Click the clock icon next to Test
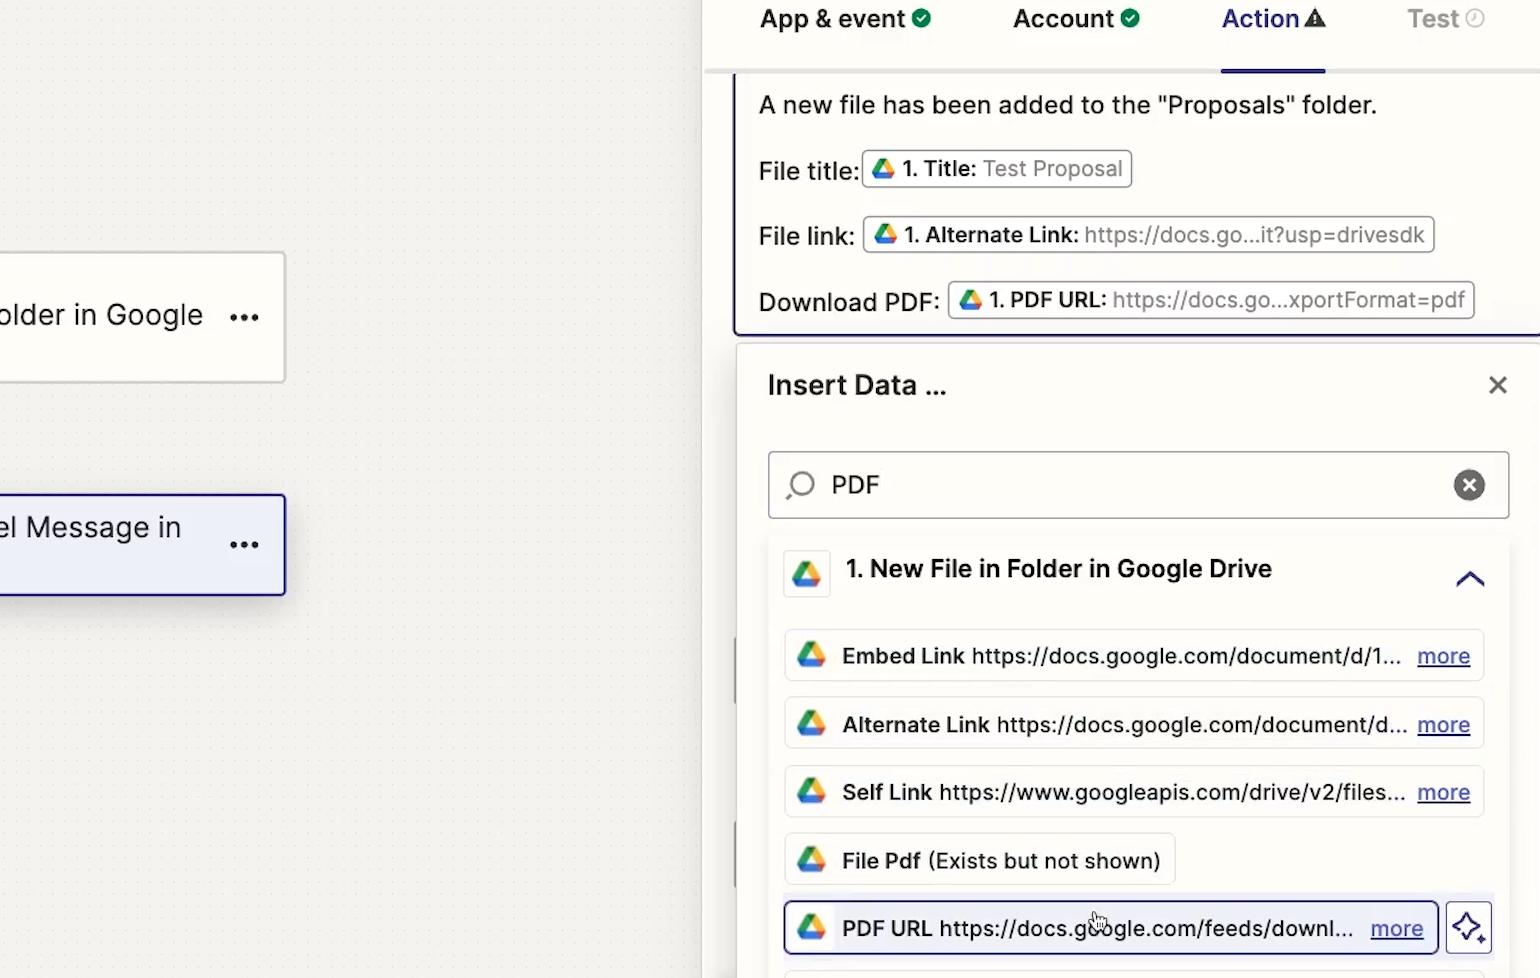The width and height of the screenshot is (1540, 978). [x=1475, y=18]
